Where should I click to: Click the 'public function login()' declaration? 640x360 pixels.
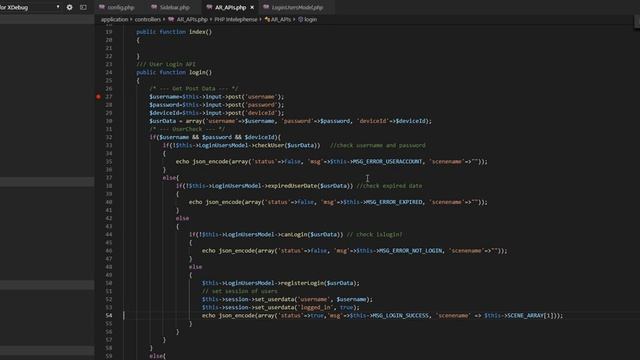point(174,72)
